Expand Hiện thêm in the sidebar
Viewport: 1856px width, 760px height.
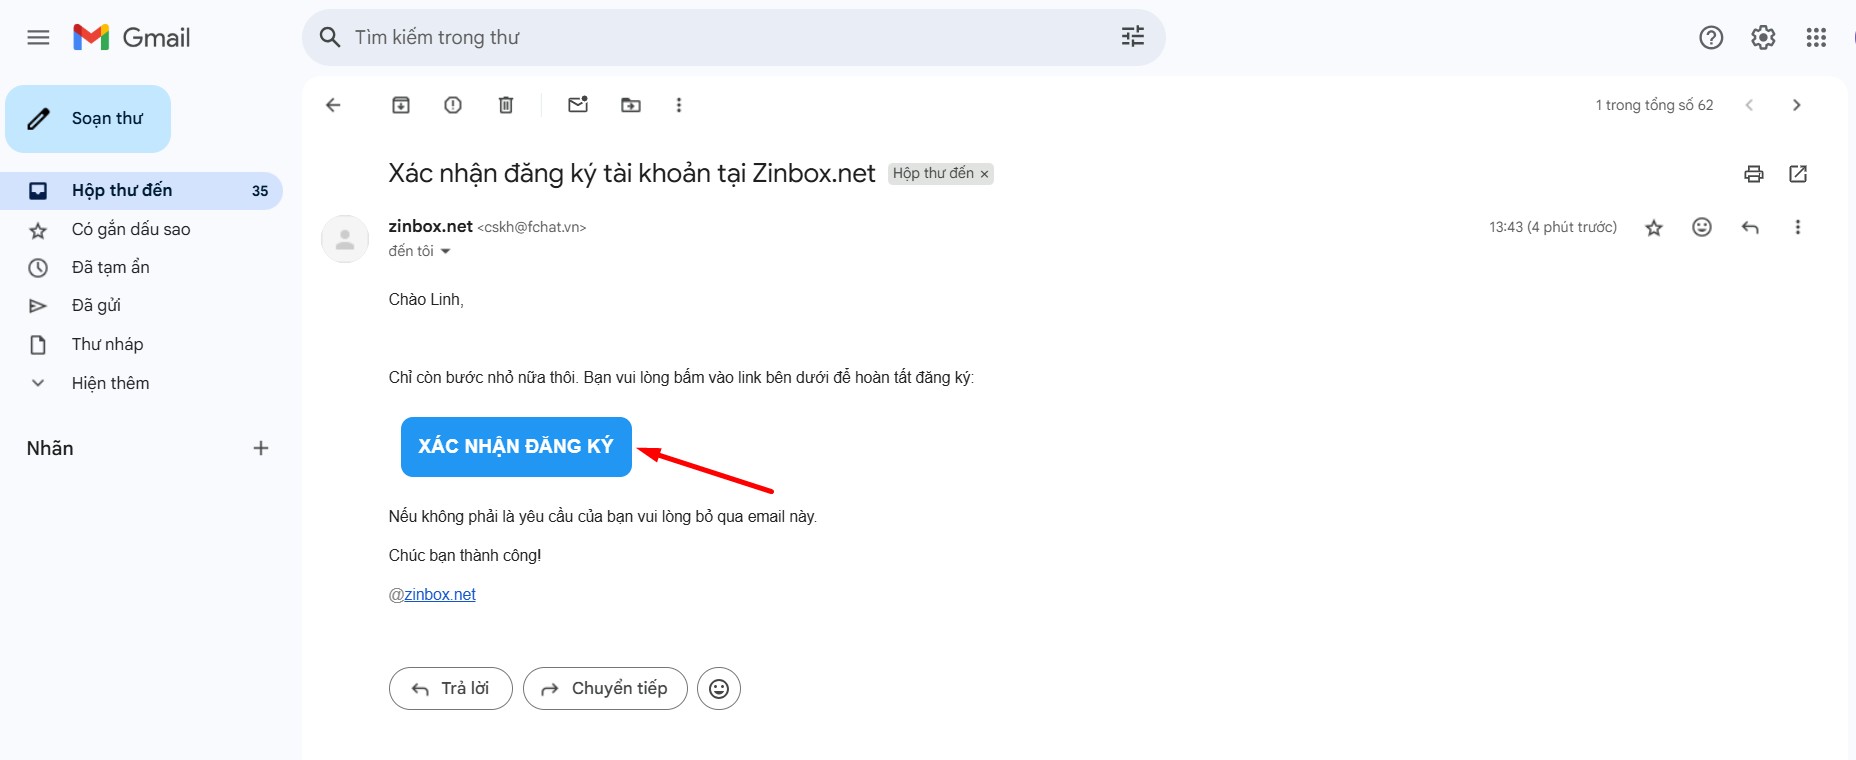tap(110, 383)
